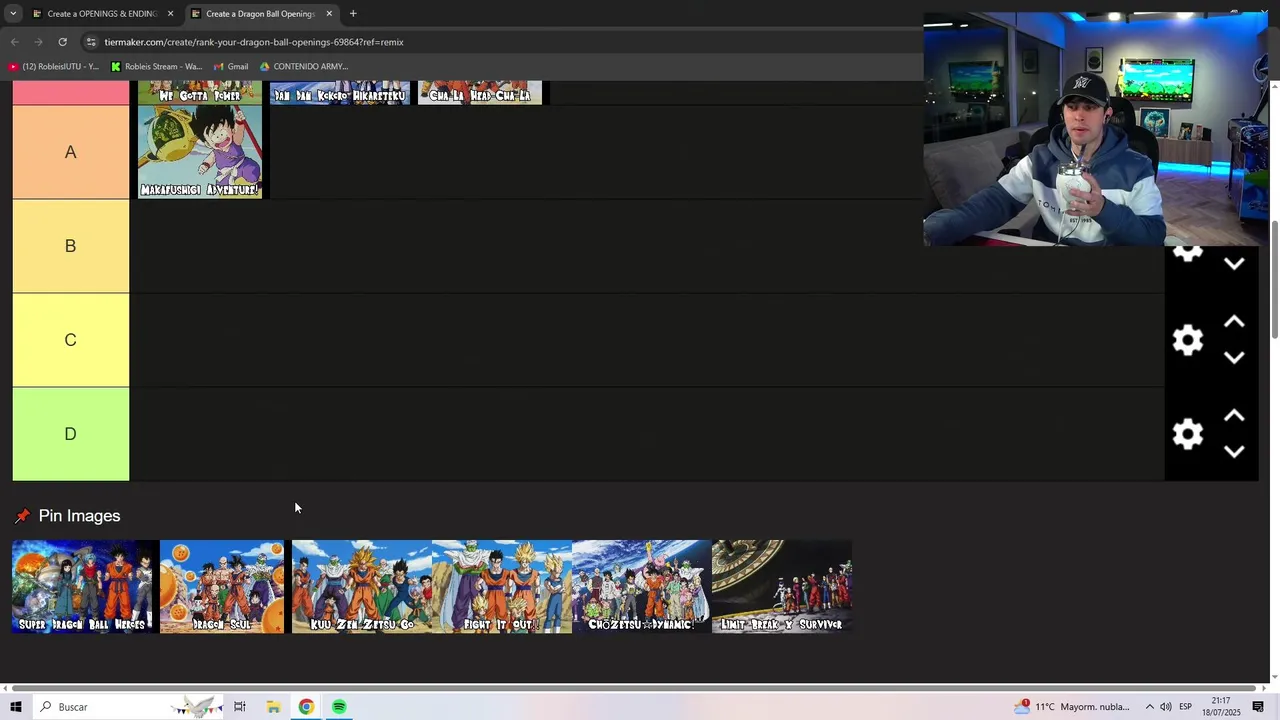This screenshot has width=1280, height=720.
Task: View site information icon in address bar
Action: pos(91,42)
